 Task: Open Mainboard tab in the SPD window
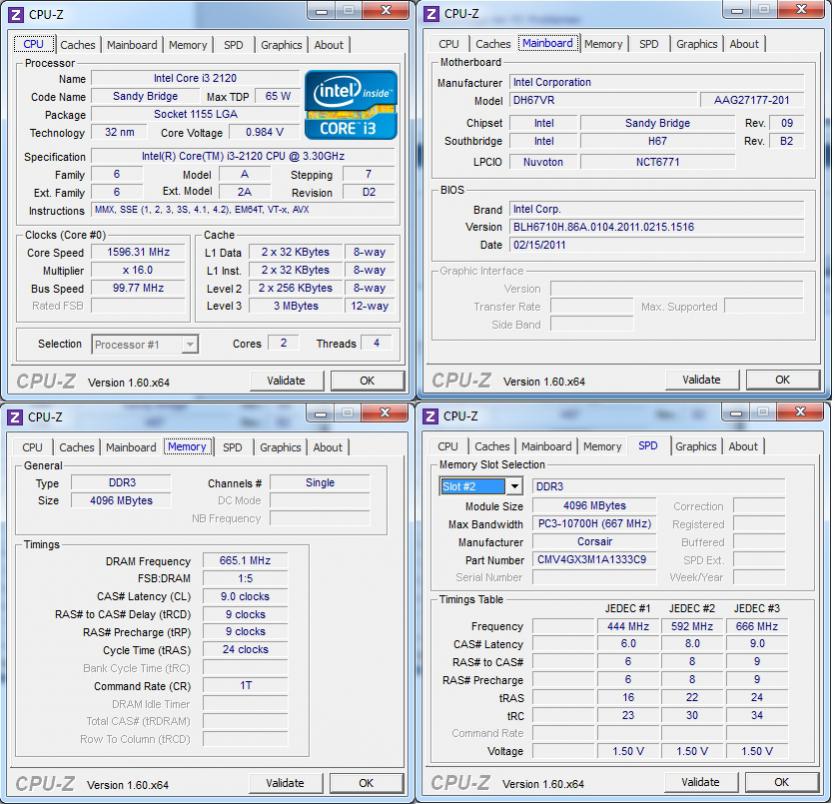[x=546, y=446]
